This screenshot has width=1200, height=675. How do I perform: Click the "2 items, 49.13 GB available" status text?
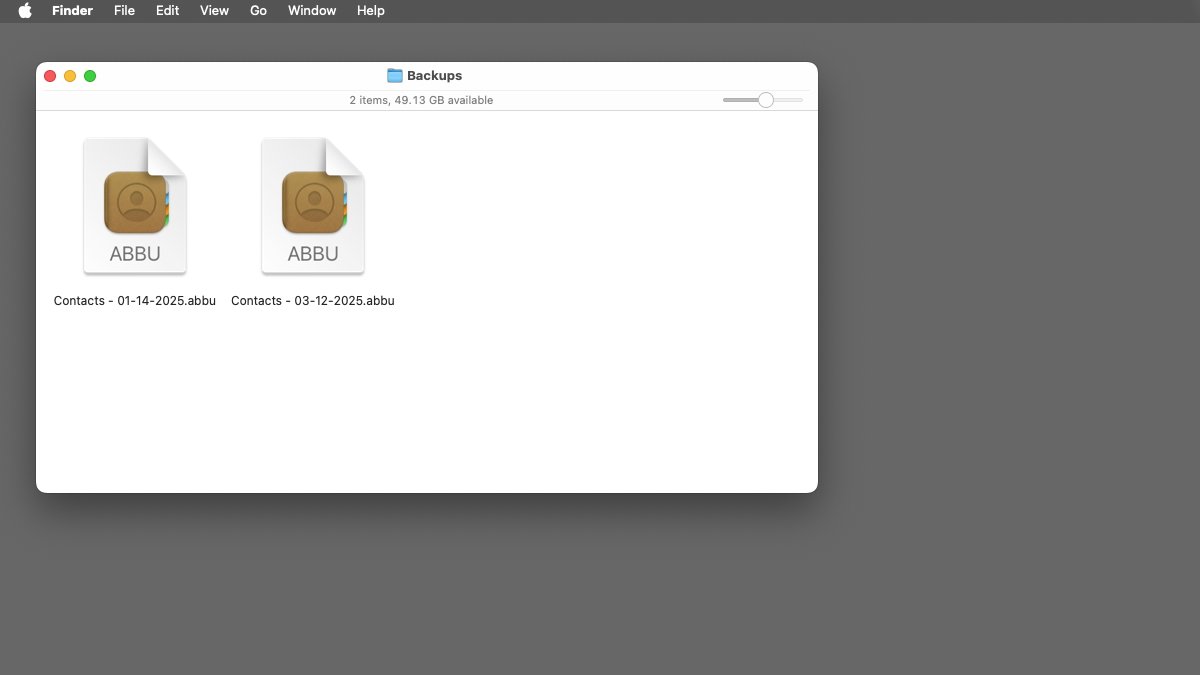point(421,101)
